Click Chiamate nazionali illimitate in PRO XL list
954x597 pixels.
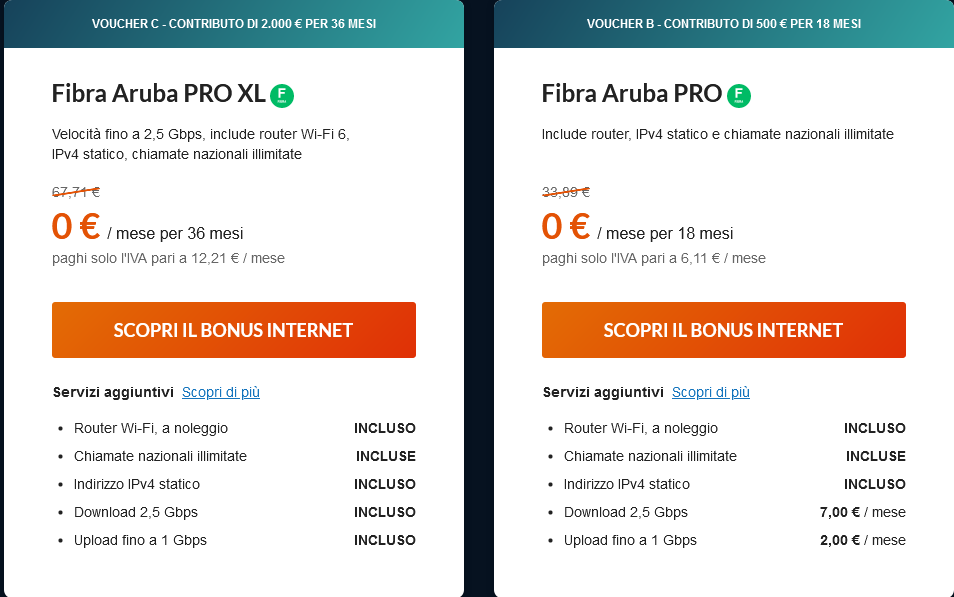click(x=160, y=456)
